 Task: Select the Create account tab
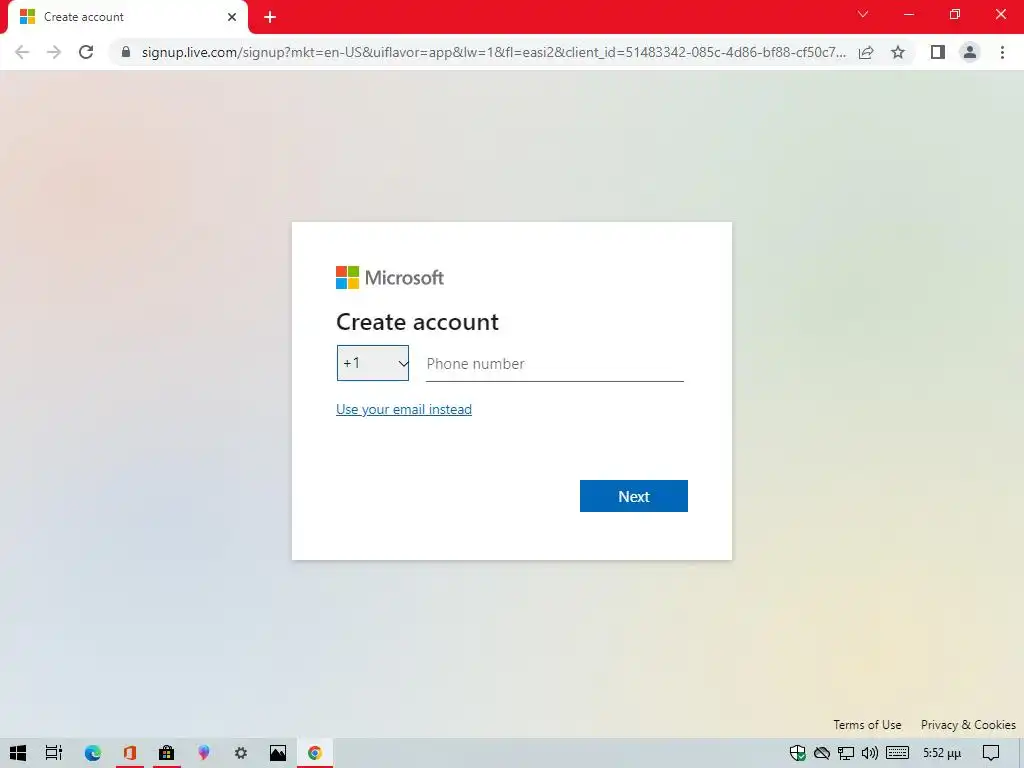pyautogui.click(x=127, y=17)
